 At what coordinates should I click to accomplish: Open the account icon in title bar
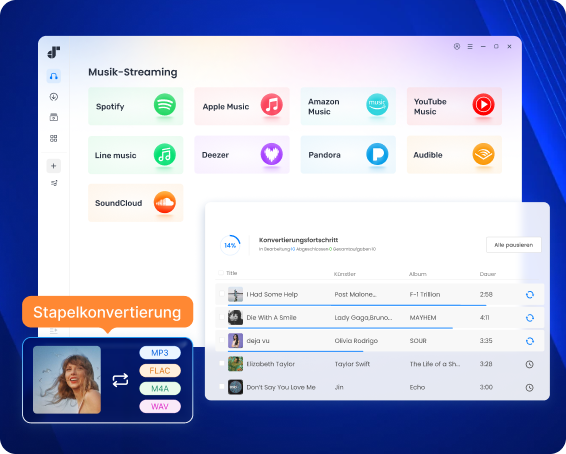click(457, 47)
